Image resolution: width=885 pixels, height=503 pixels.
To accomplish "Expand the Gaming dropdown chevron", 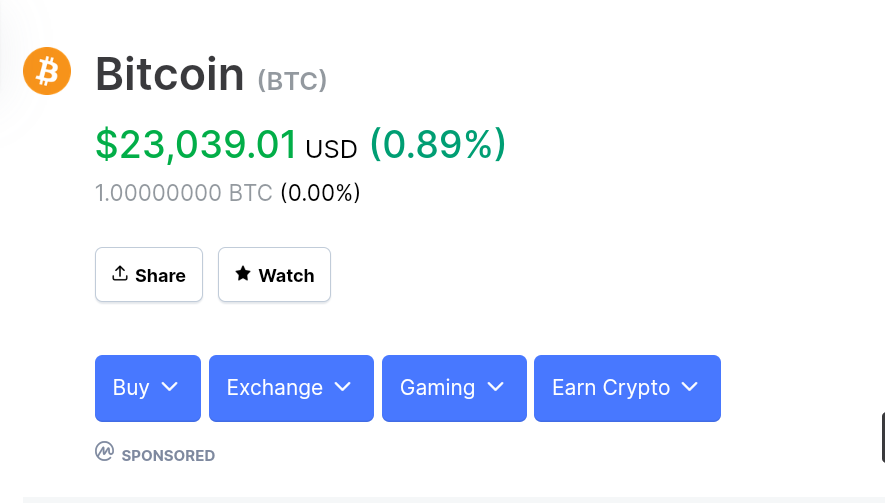I will click(496, 387).
